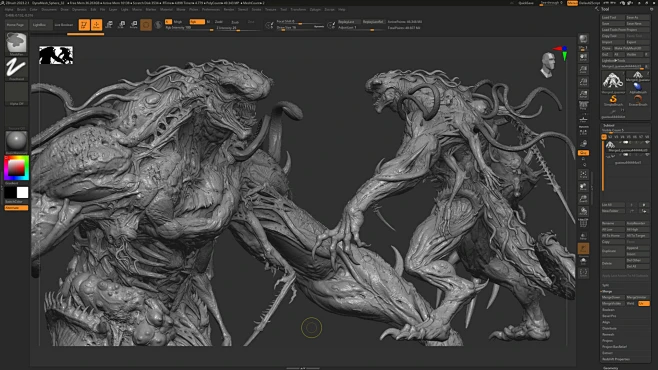Pick a hue in the color picker

tap(16, 168)
